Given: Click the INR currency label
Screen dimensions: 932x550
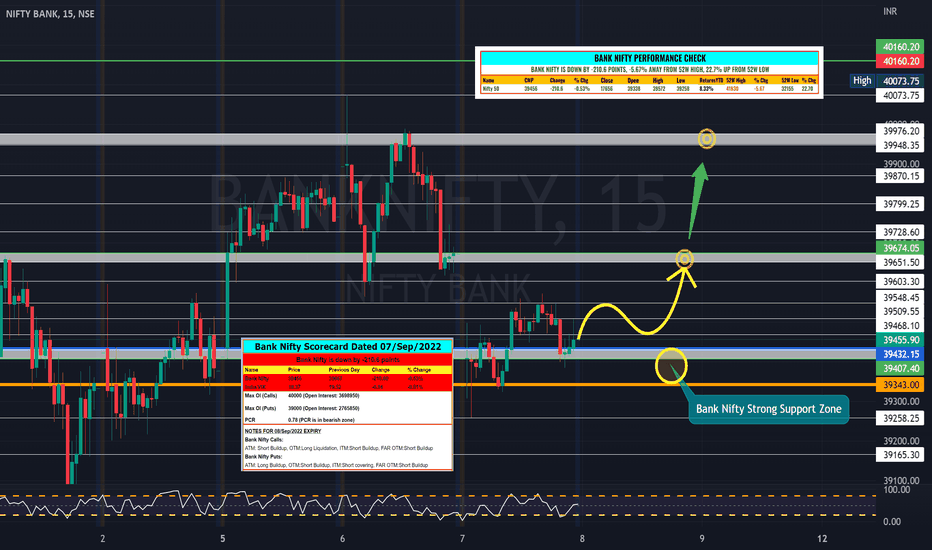Looking at the screenshot, I should coord(890,11).
